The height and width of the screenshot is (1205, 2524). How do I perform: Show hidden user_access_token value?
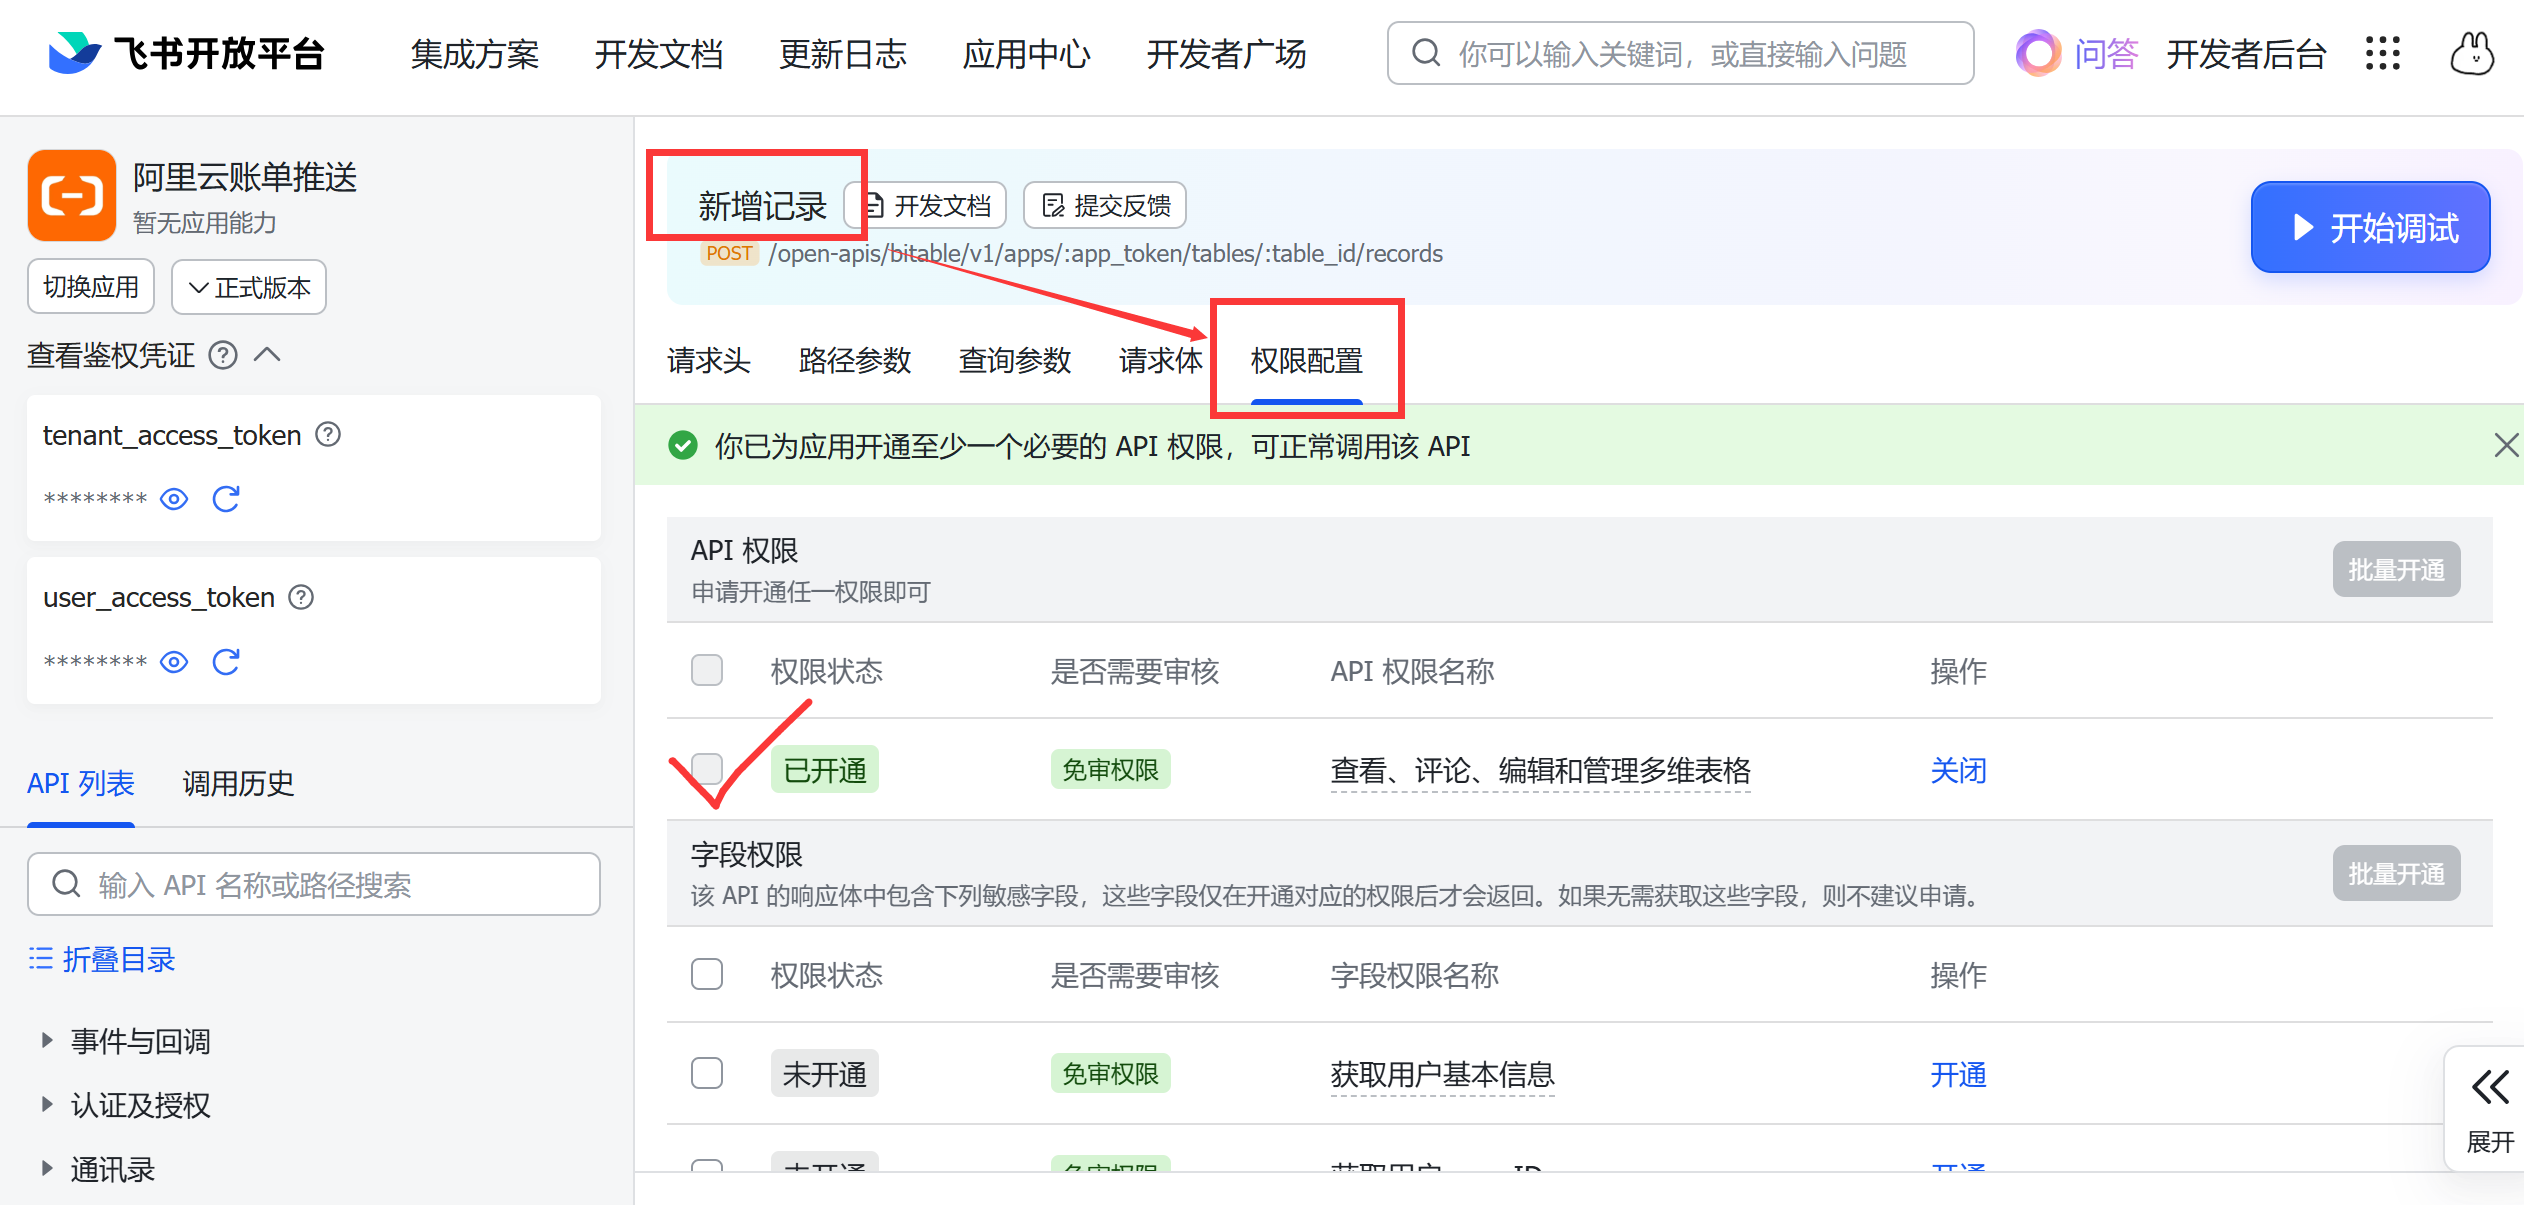[x=174, y=662]
